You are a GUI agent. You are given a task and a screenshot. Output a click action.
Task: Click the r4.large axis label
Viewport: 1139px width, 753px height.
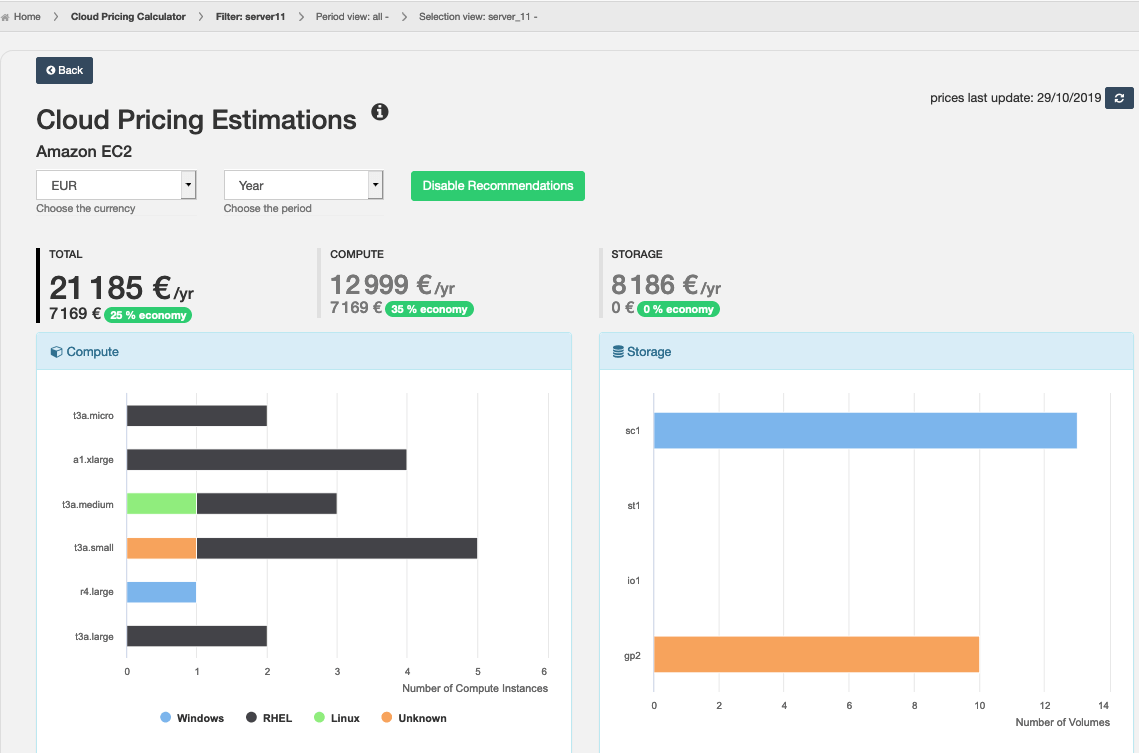(x=97, y=592)
